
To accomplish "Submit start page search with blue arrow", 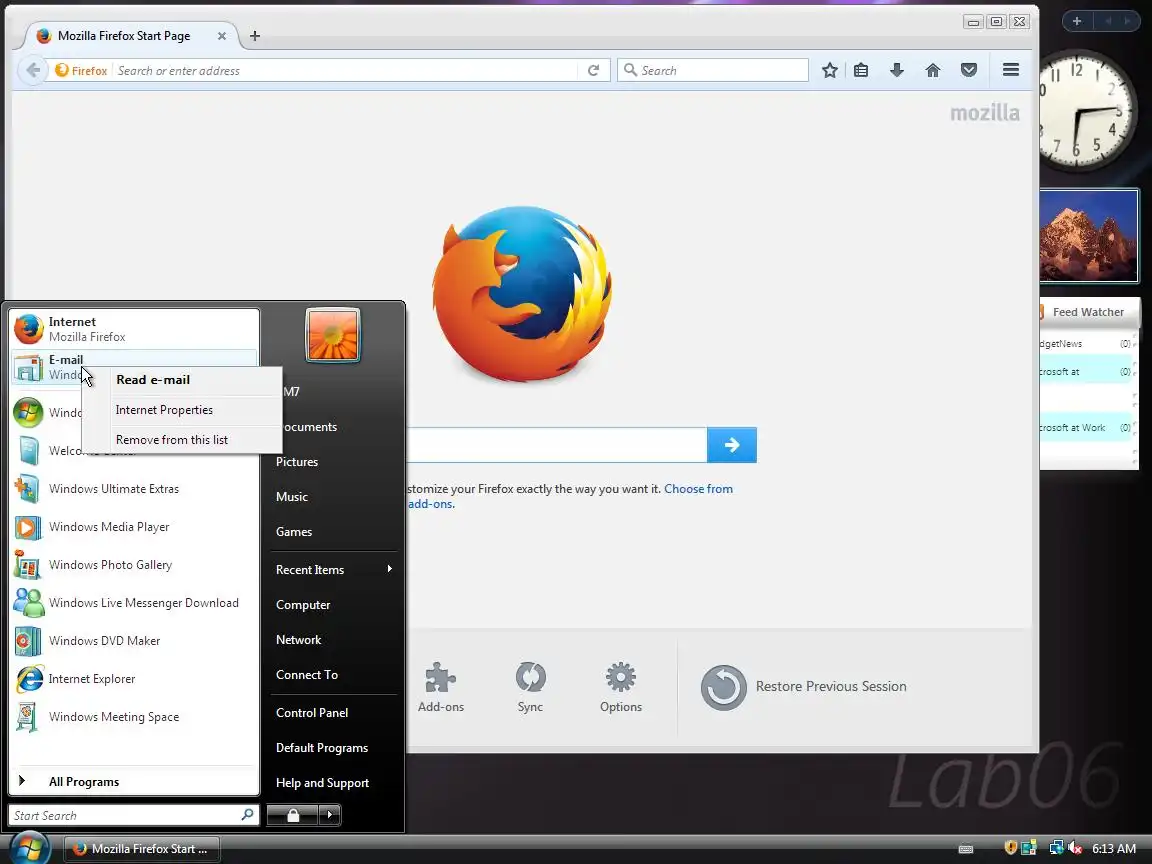I will 732,445.
